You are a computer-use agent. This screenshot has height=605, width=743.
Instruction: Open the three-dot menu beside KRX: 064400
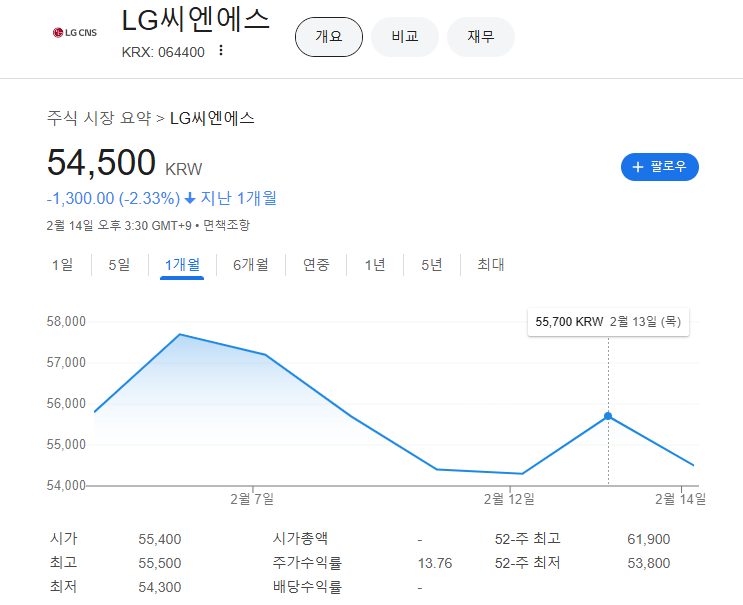(221, 50)
